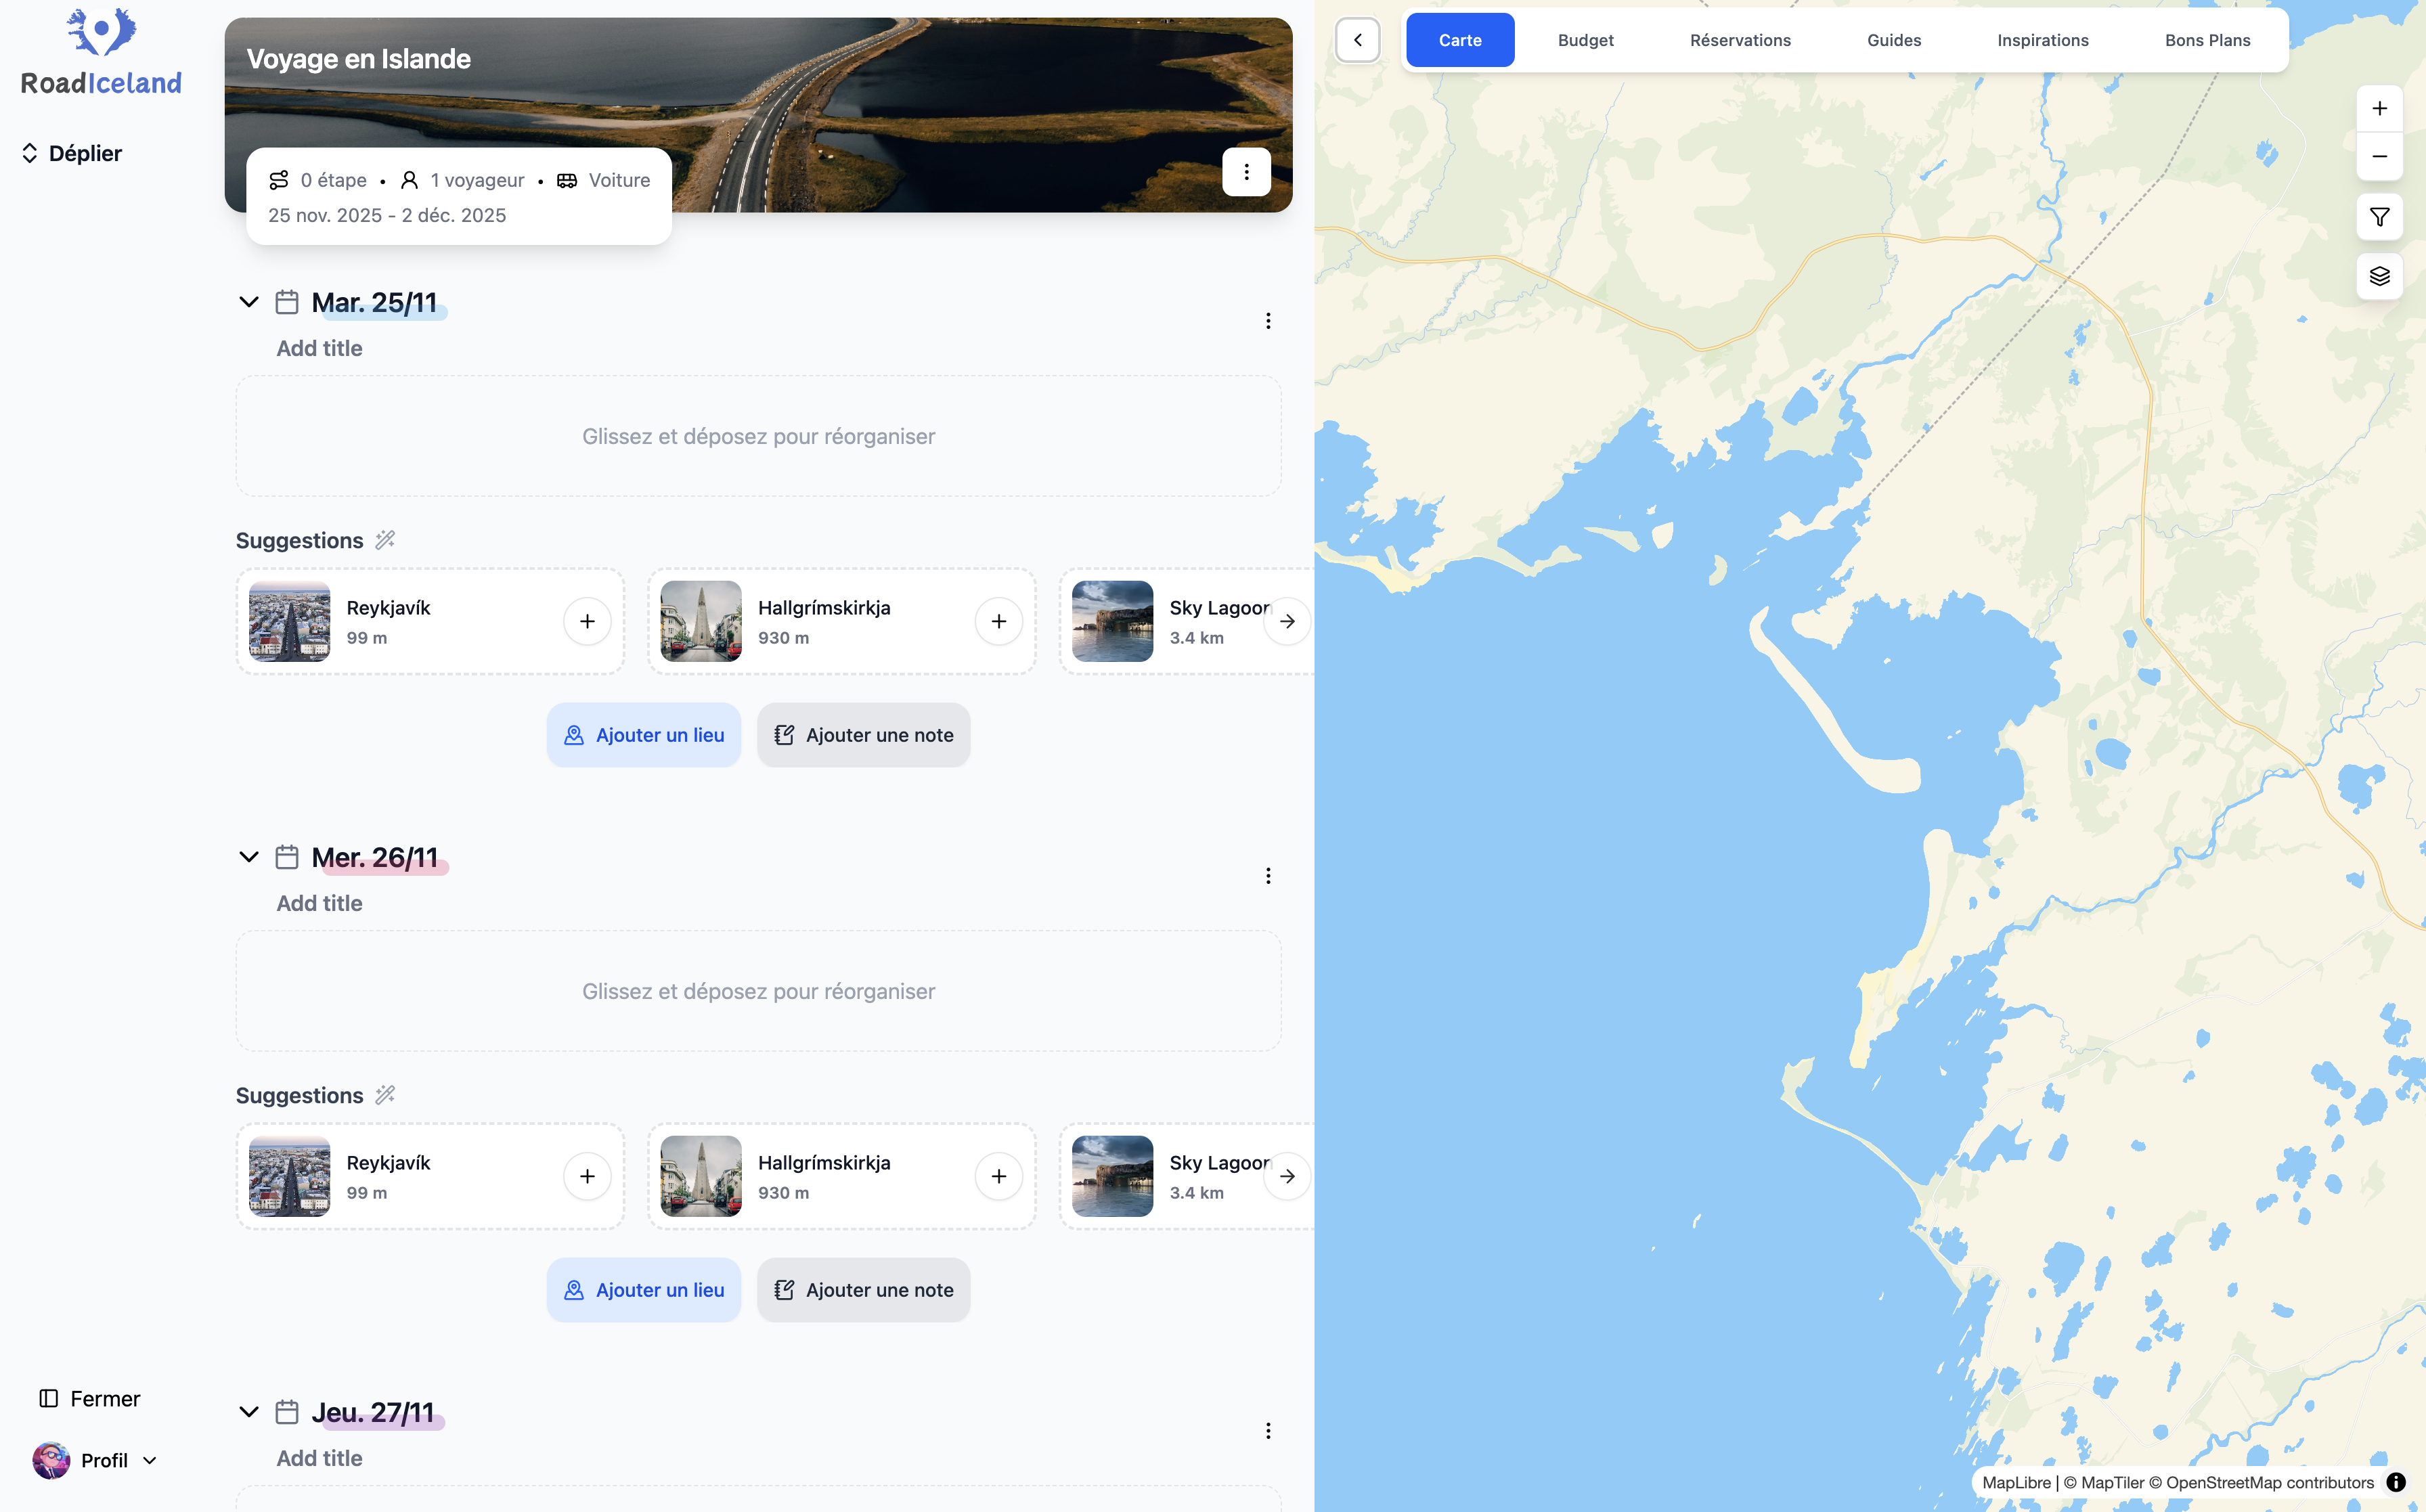Collapse the map panel with back arrow

click(1357, 40)
